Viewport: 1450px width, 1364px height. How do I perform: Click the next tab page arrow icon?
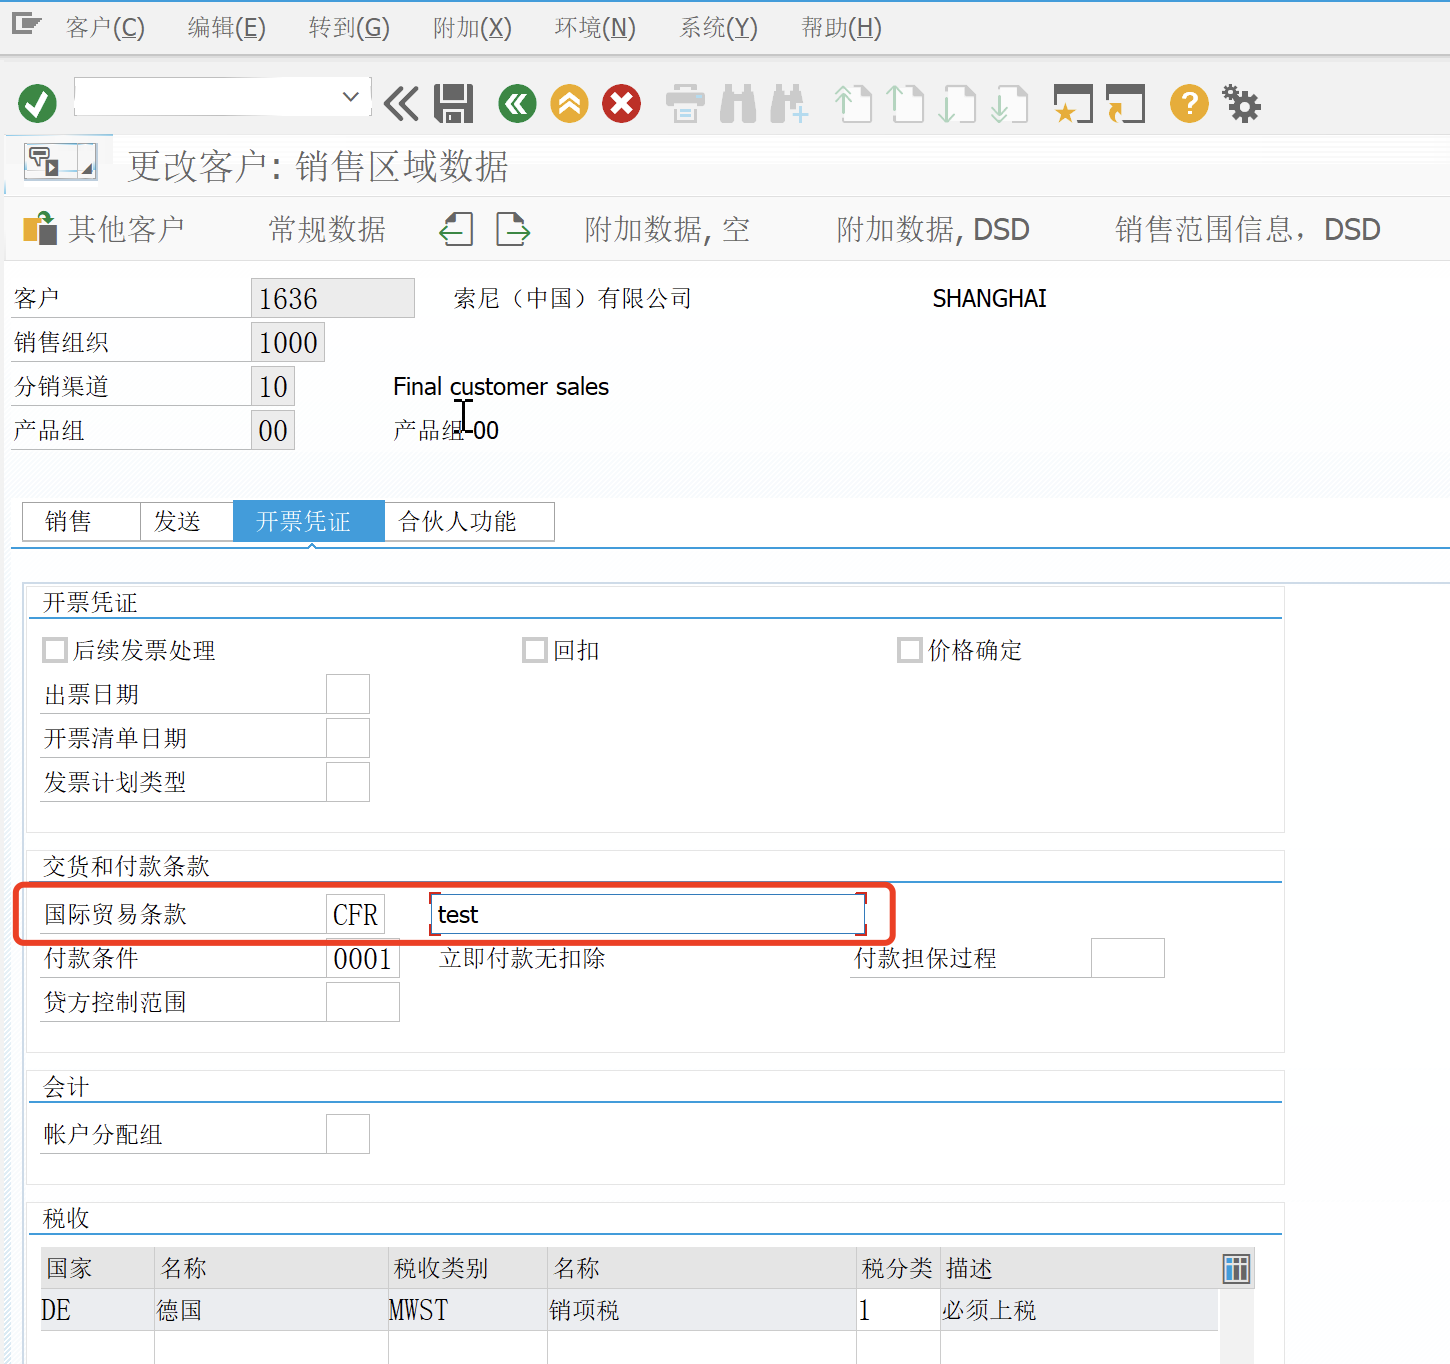pos(513,230)
